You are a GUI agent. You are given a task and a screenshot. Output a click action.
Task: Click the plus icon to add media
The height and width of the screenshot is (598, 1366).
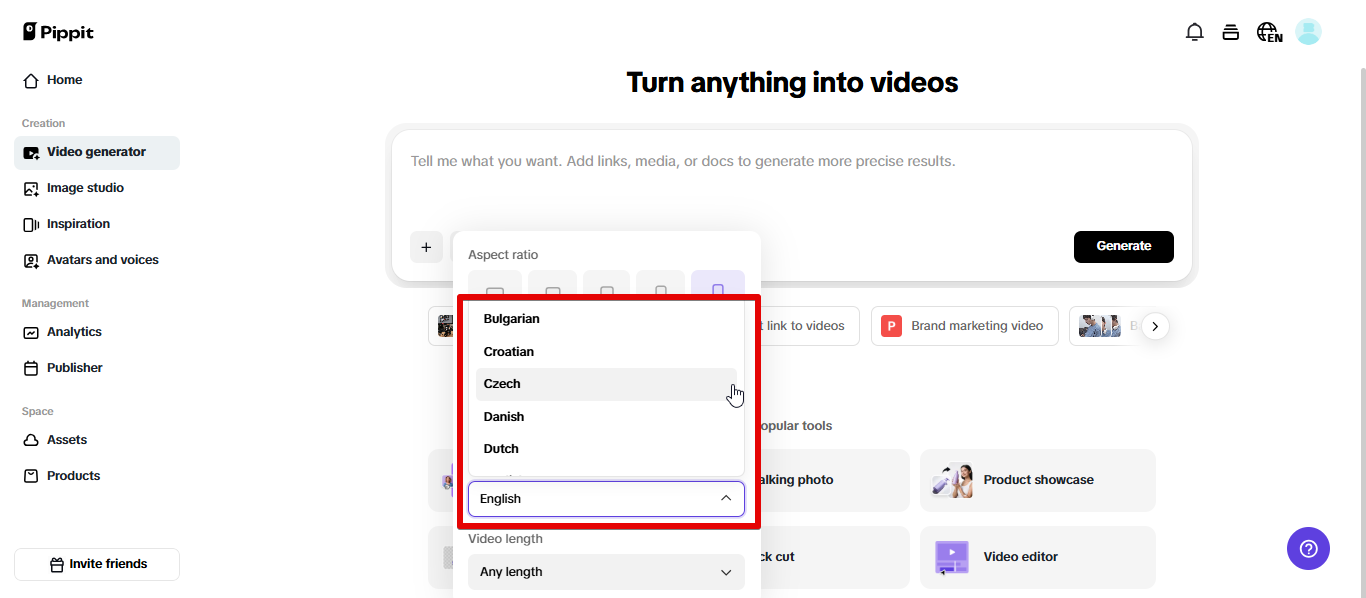[426, 247]
